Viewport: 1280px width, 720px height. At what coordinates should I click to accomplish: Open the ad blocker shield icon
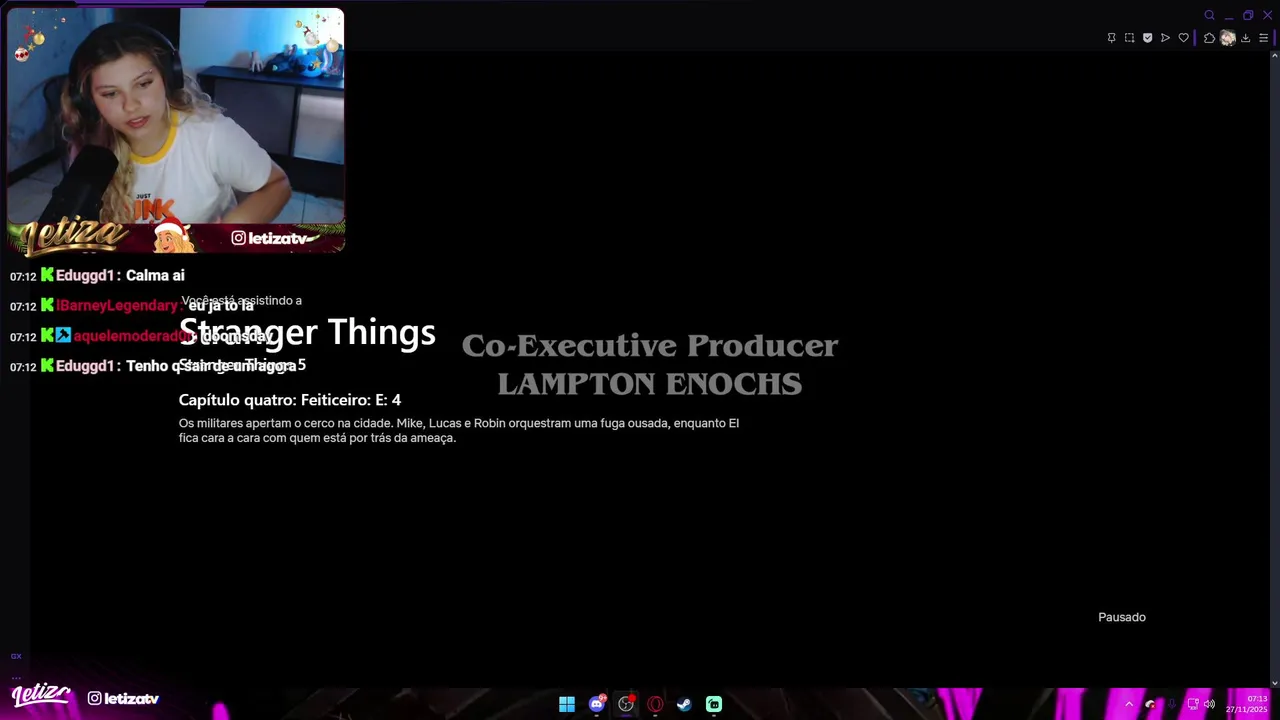[x=1147, y=38]
